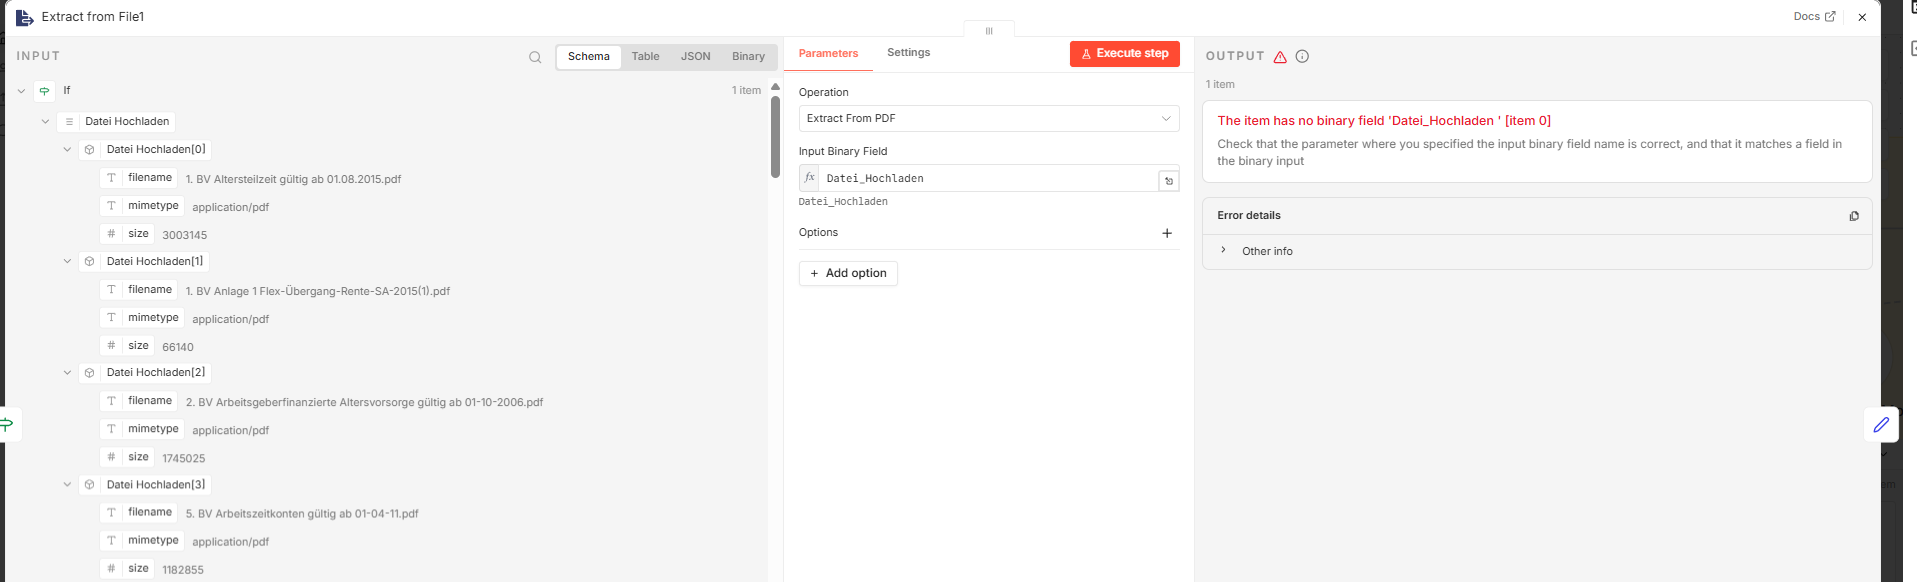Switch to the Settings tab
Viewport: 1917px width, 582px height.
(908, 53)
